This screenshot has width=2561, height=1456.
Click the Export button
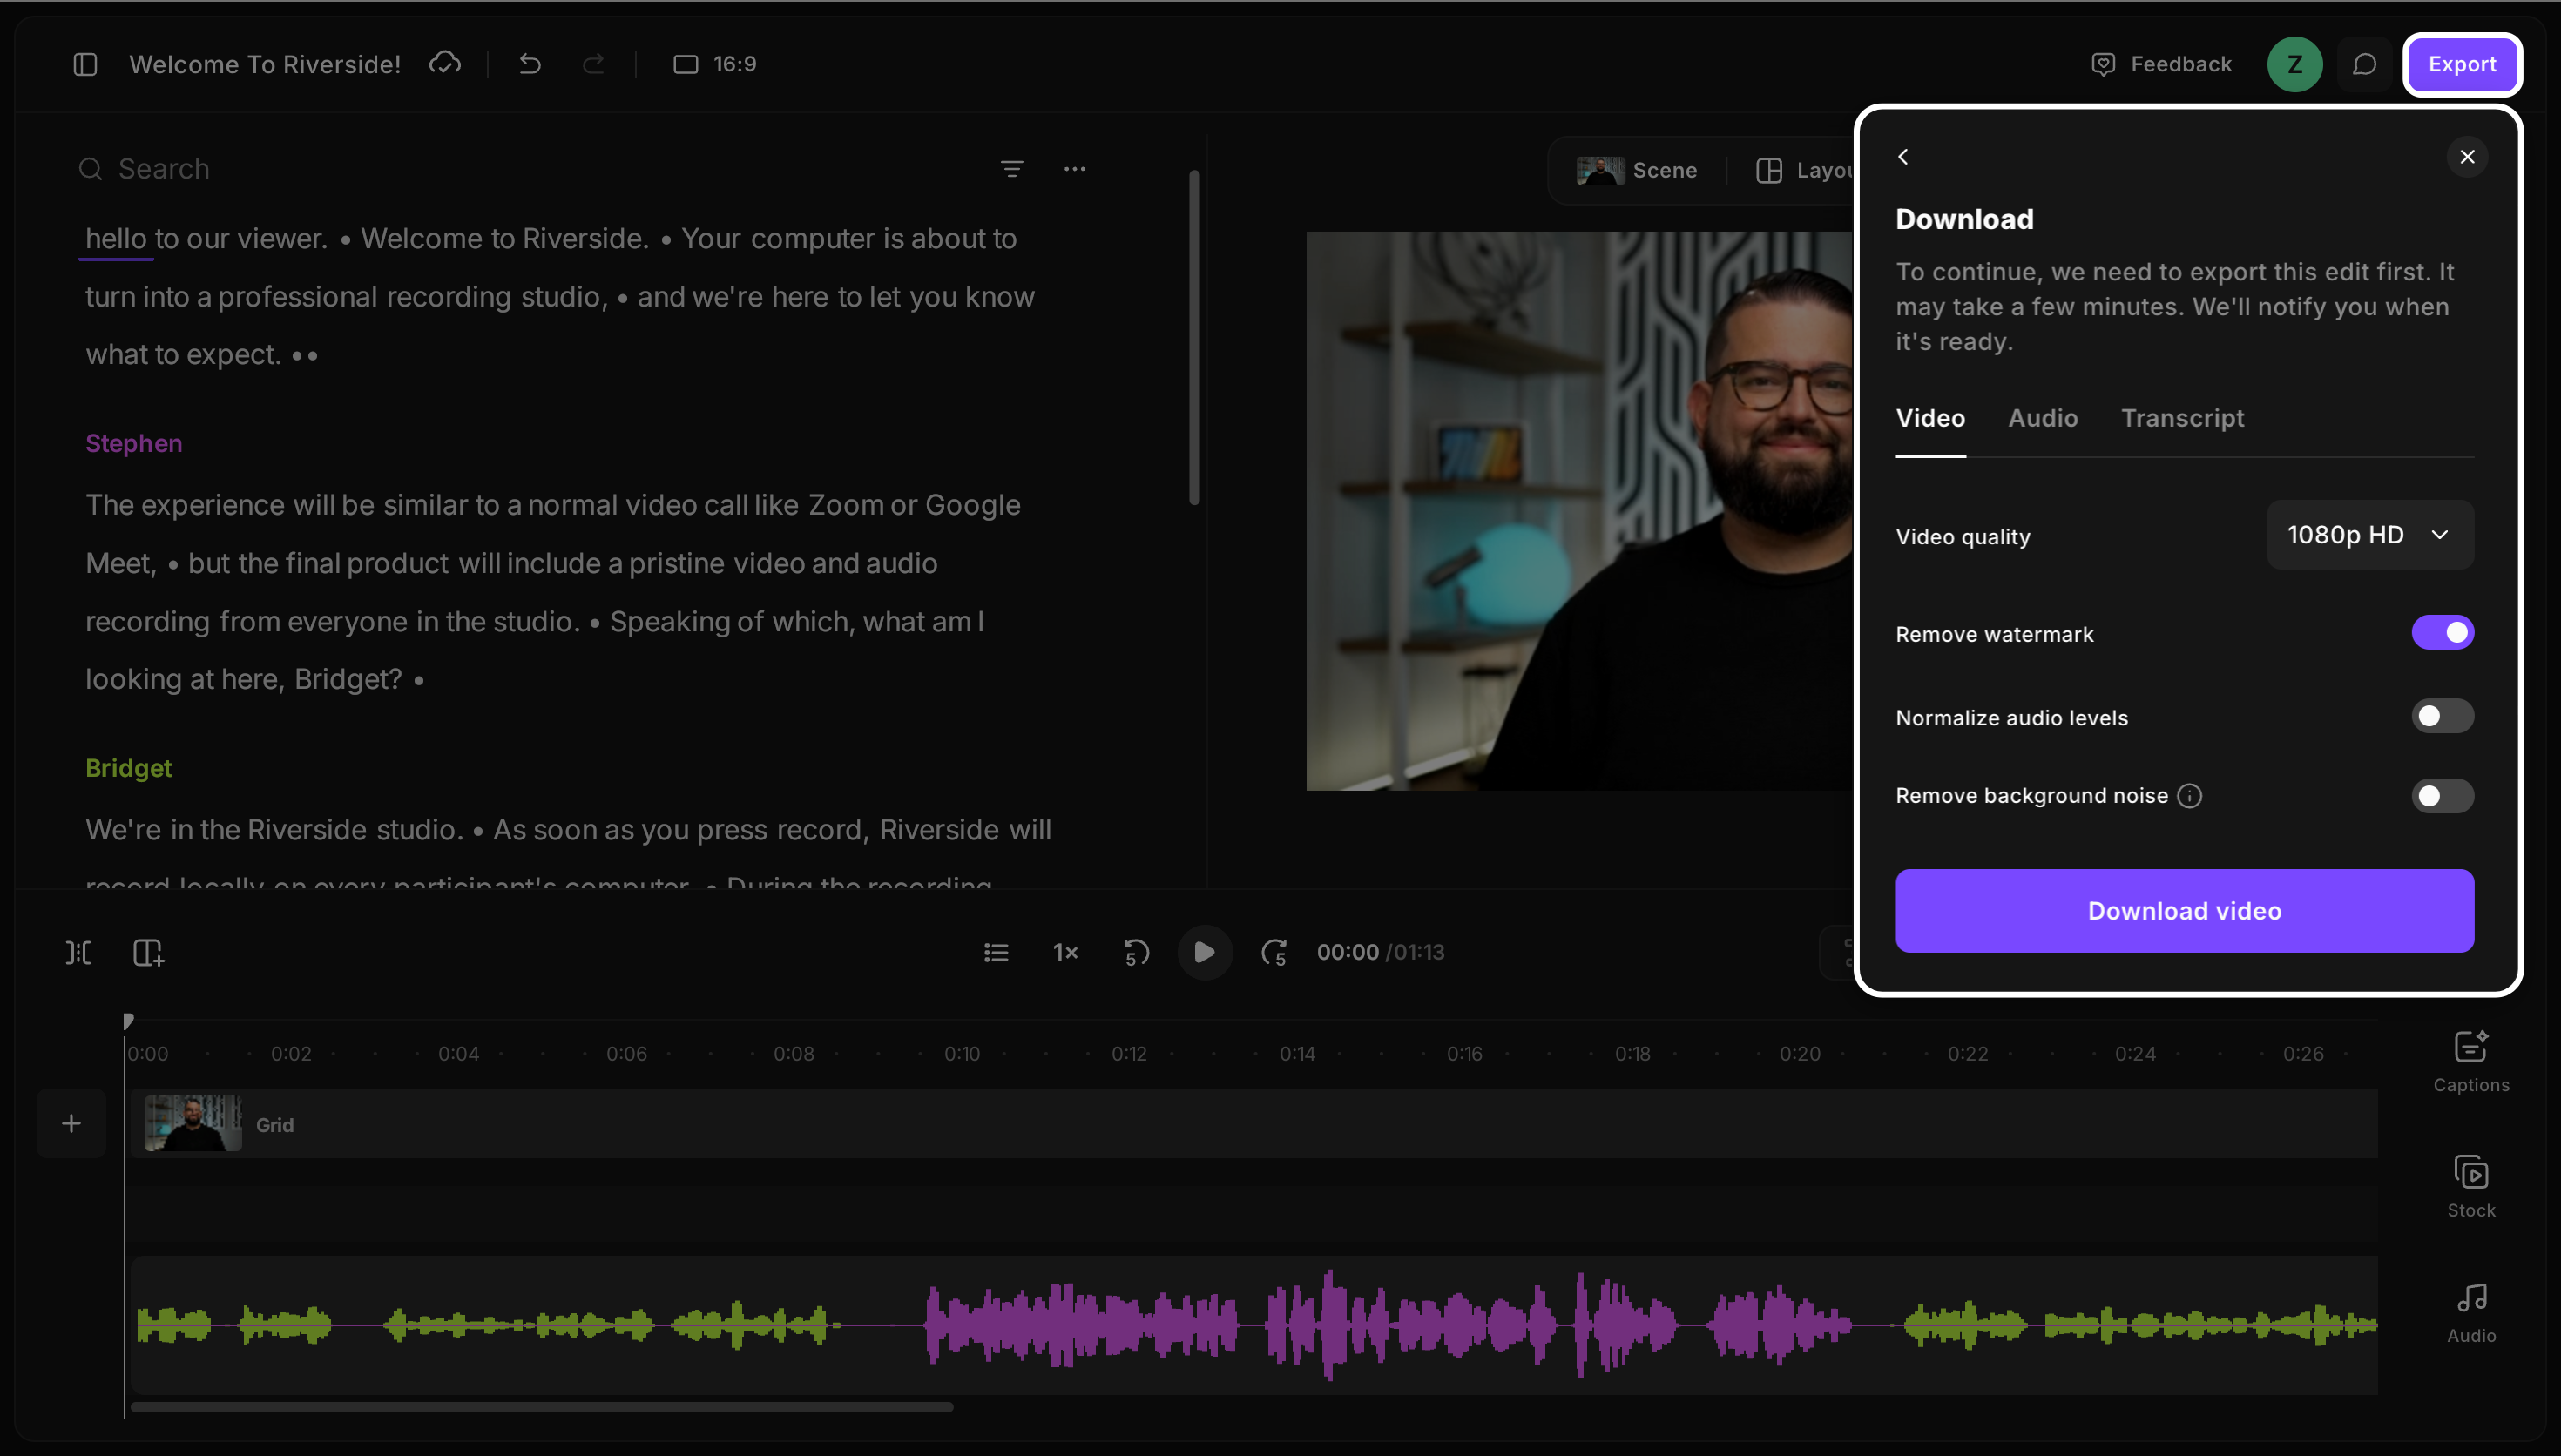2462,64
